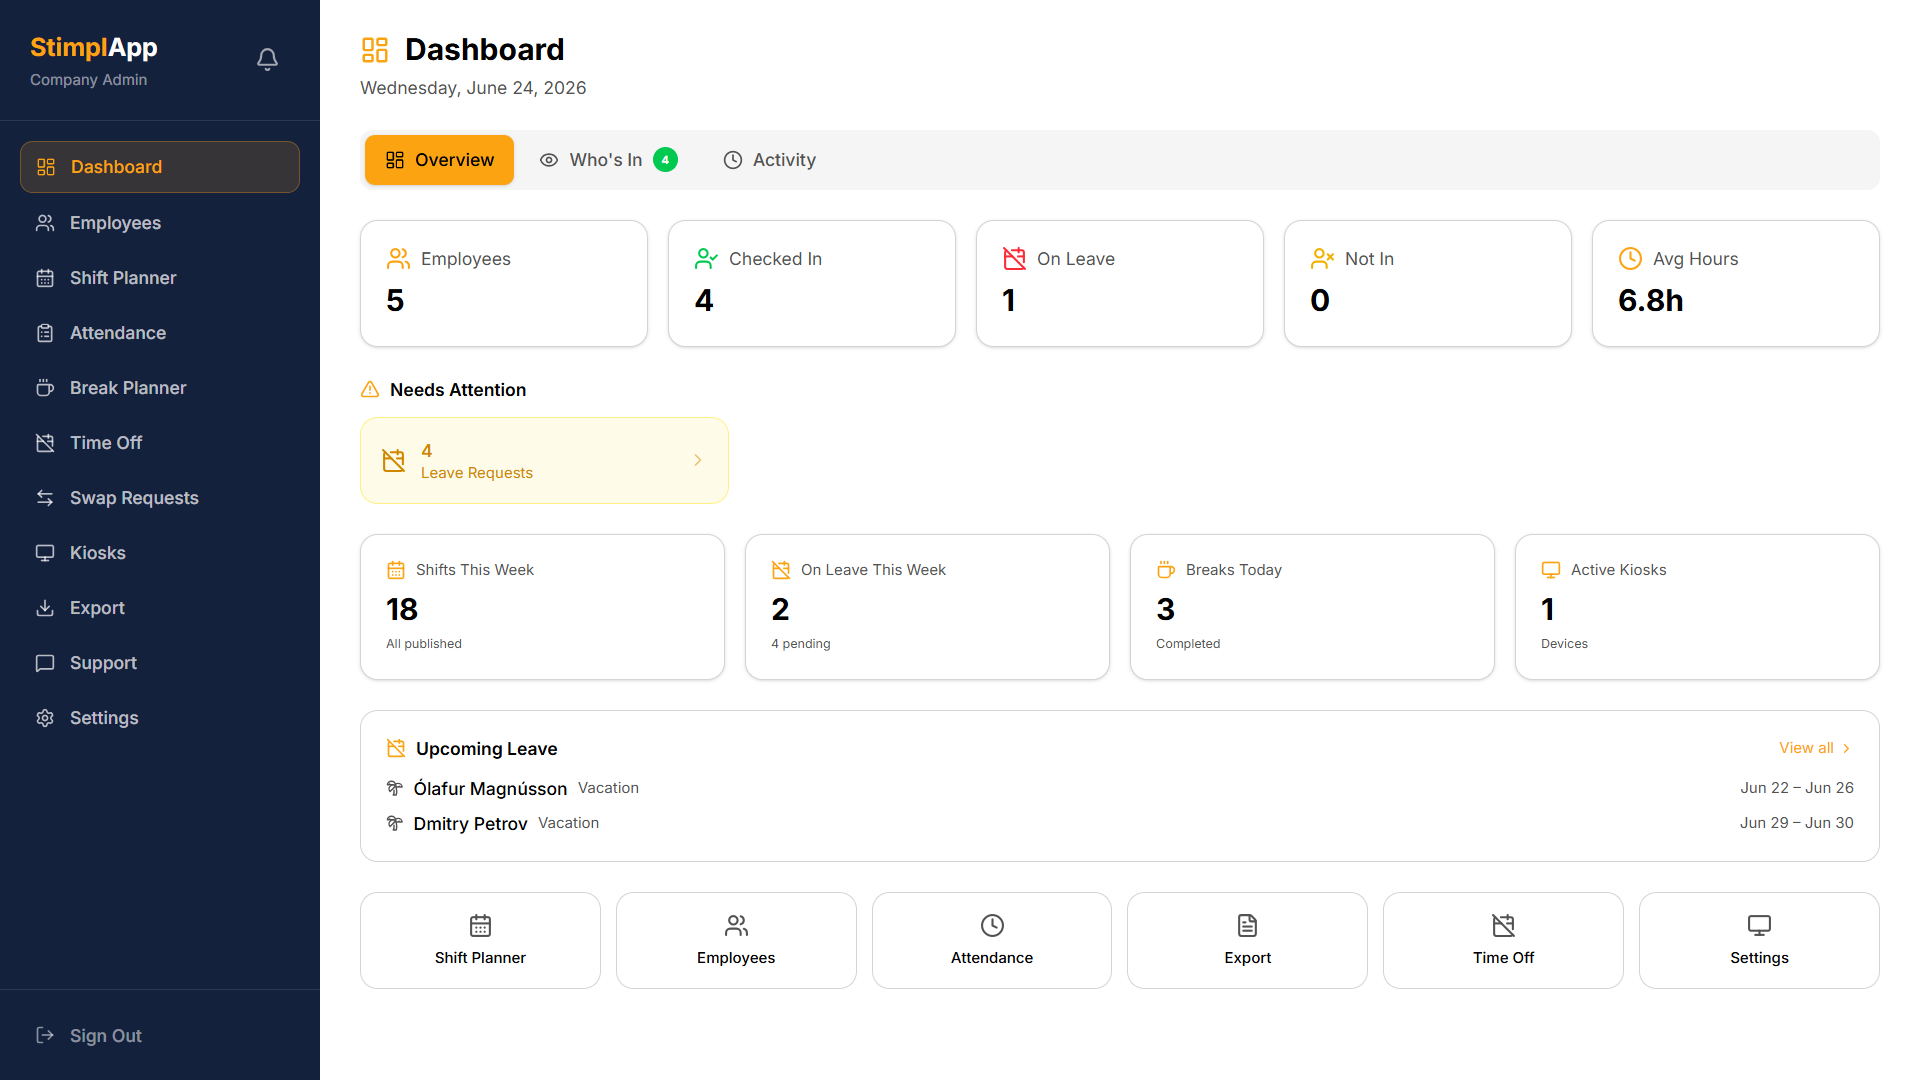Click the Jun 22 – Jun 26 date range
The height and width of the screenshot is (1080, 1920).
click(x=1796, y=788)
